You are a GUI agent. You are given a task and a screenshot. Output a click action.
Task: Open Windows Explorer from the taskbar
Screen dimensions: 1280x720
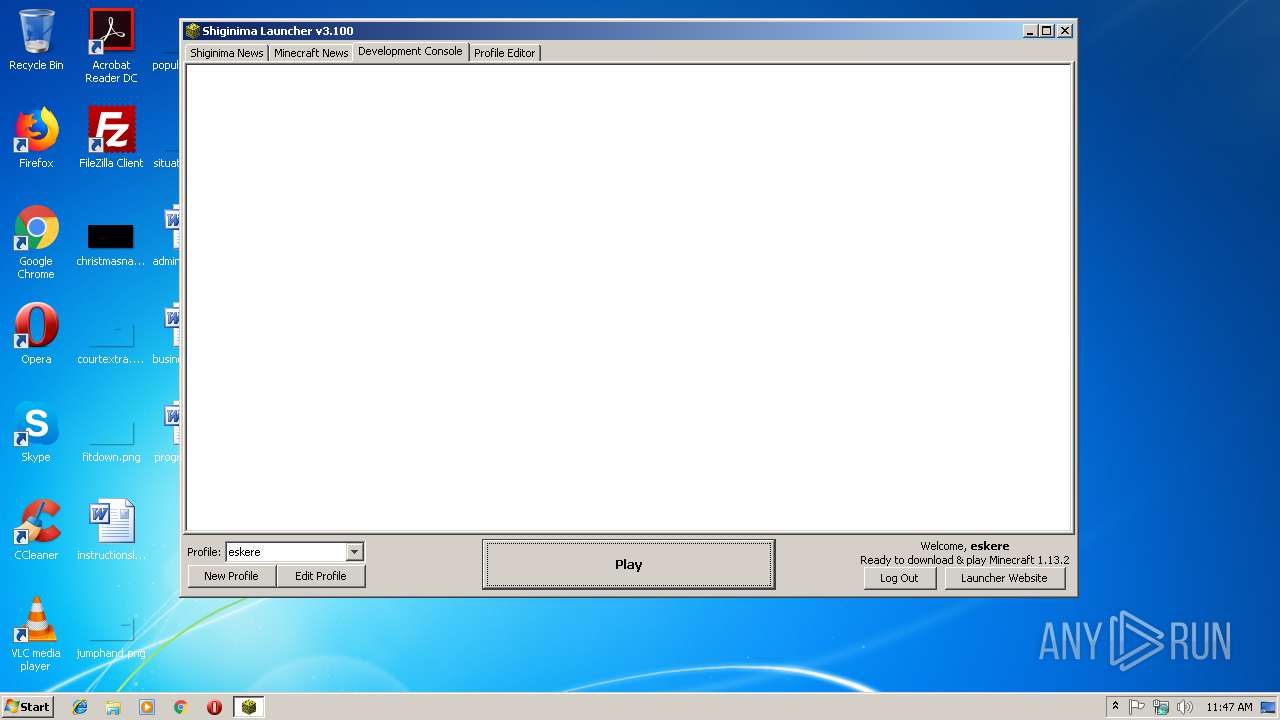click(113, 707)
